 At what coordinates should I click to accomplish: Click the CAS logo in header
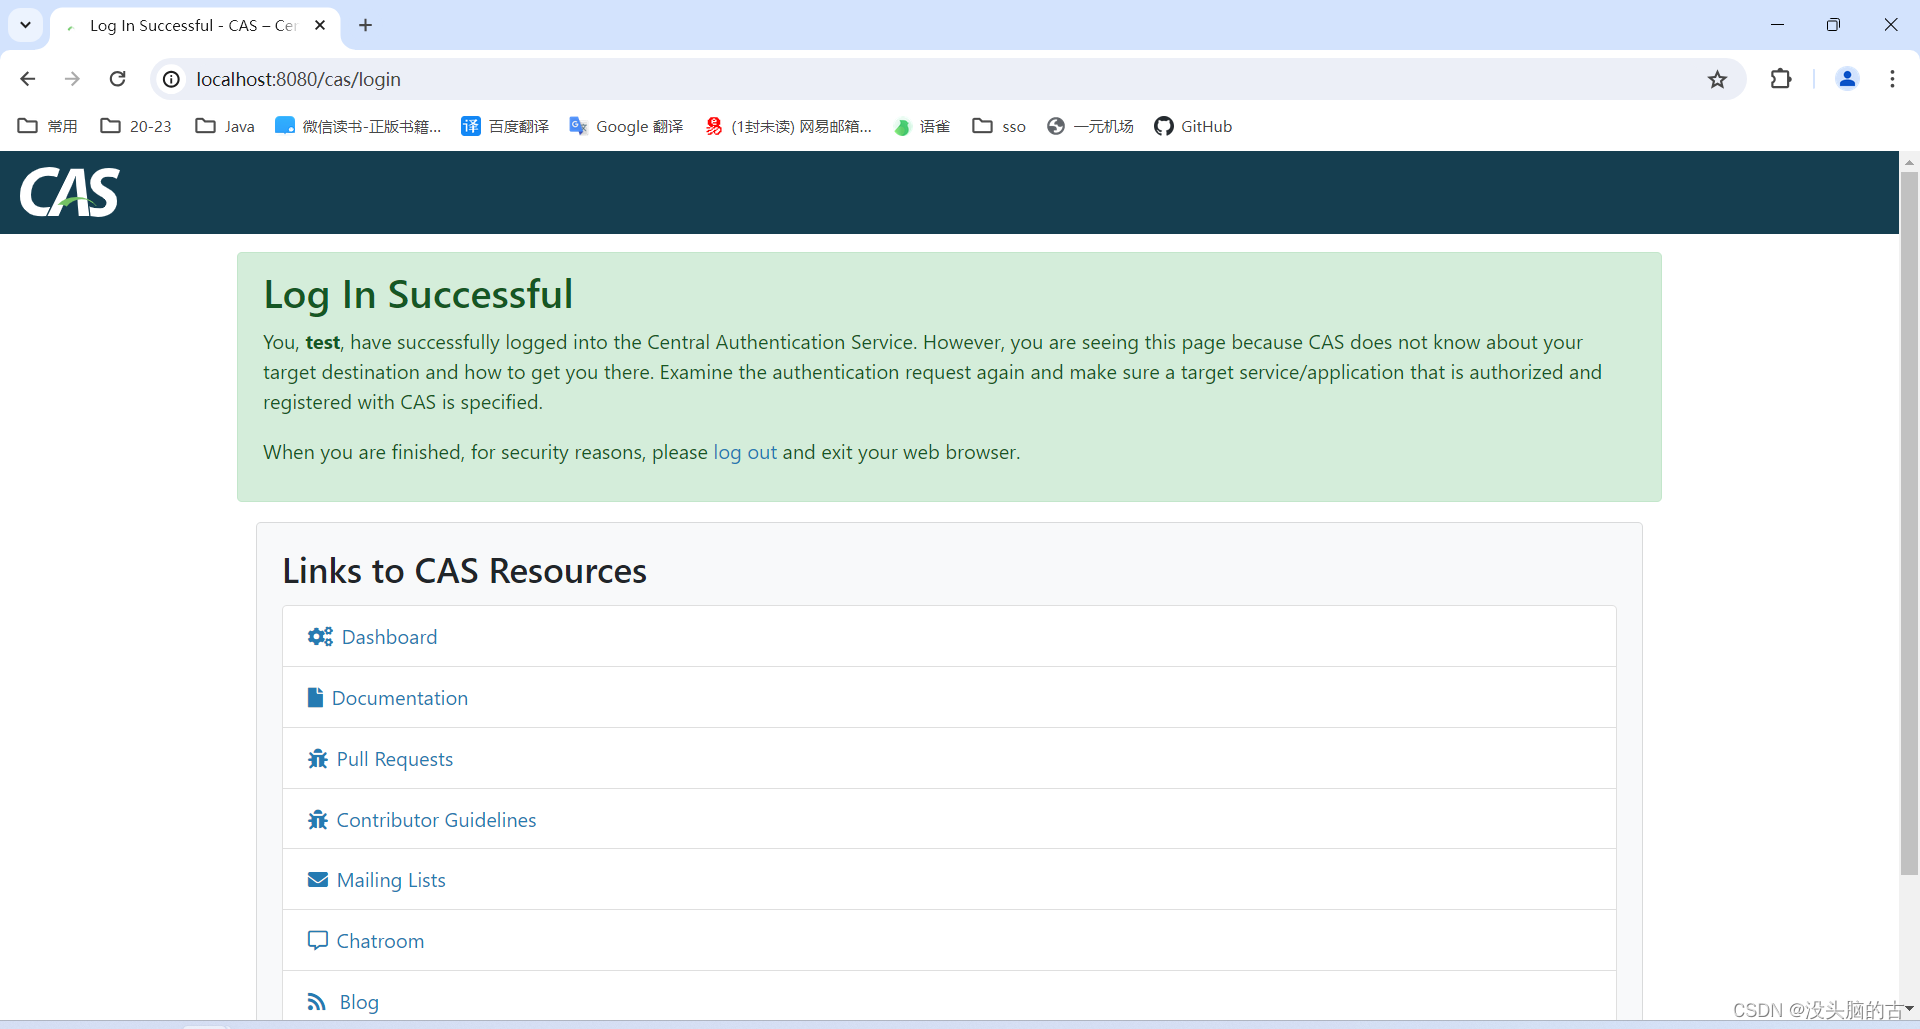tap(69, 192)
